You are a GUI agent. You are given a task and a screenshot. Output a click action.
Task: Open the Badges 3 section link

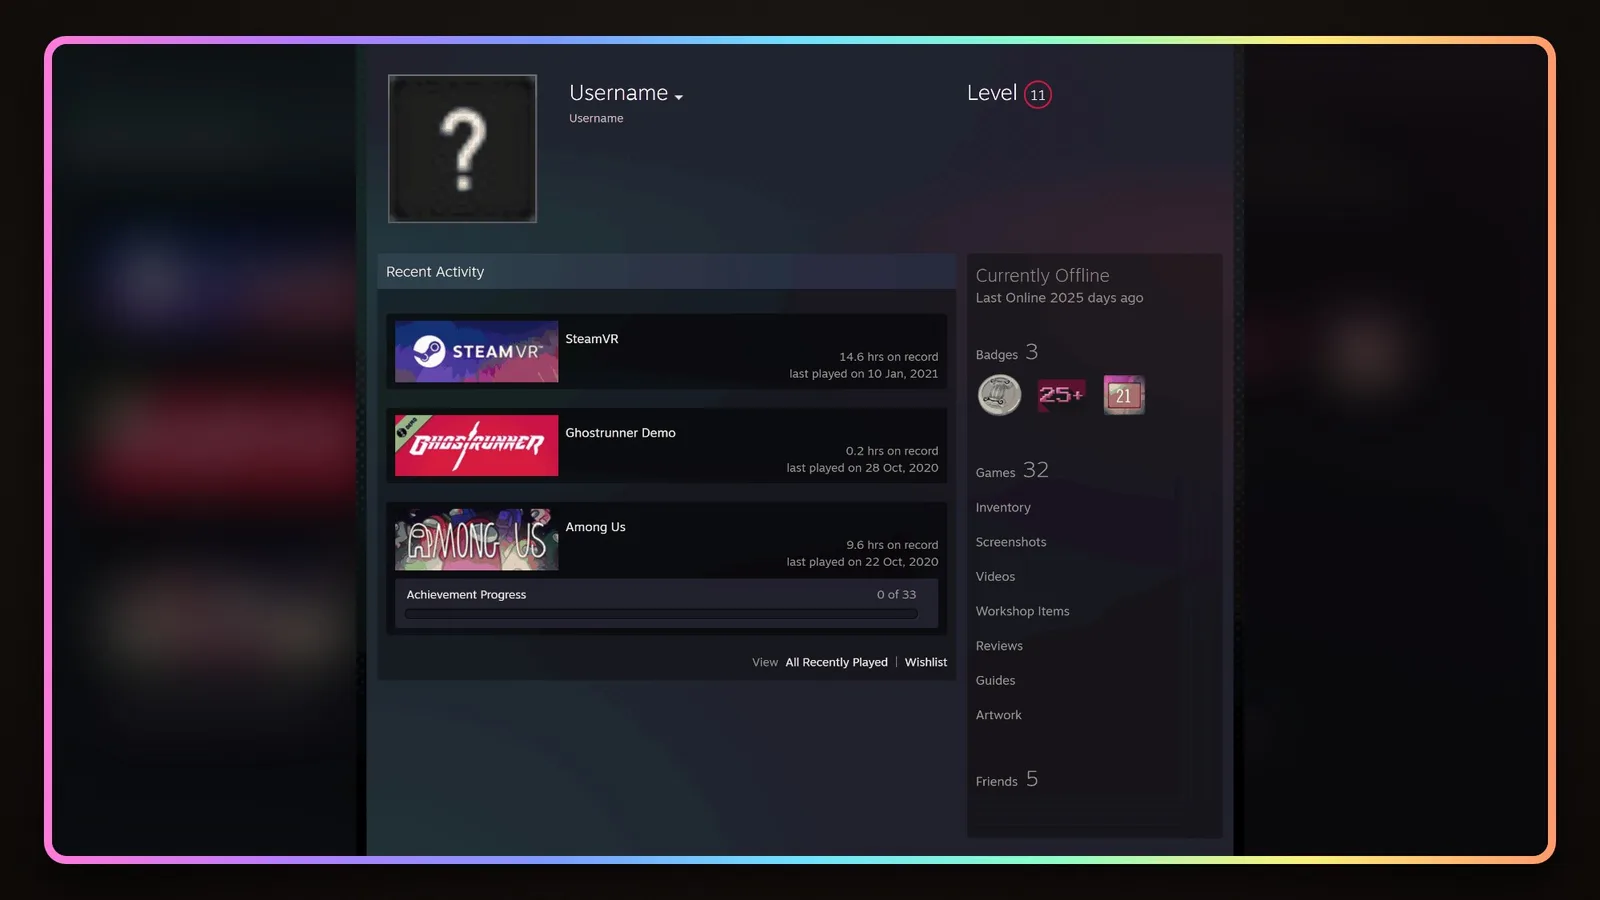(1007, 353)
